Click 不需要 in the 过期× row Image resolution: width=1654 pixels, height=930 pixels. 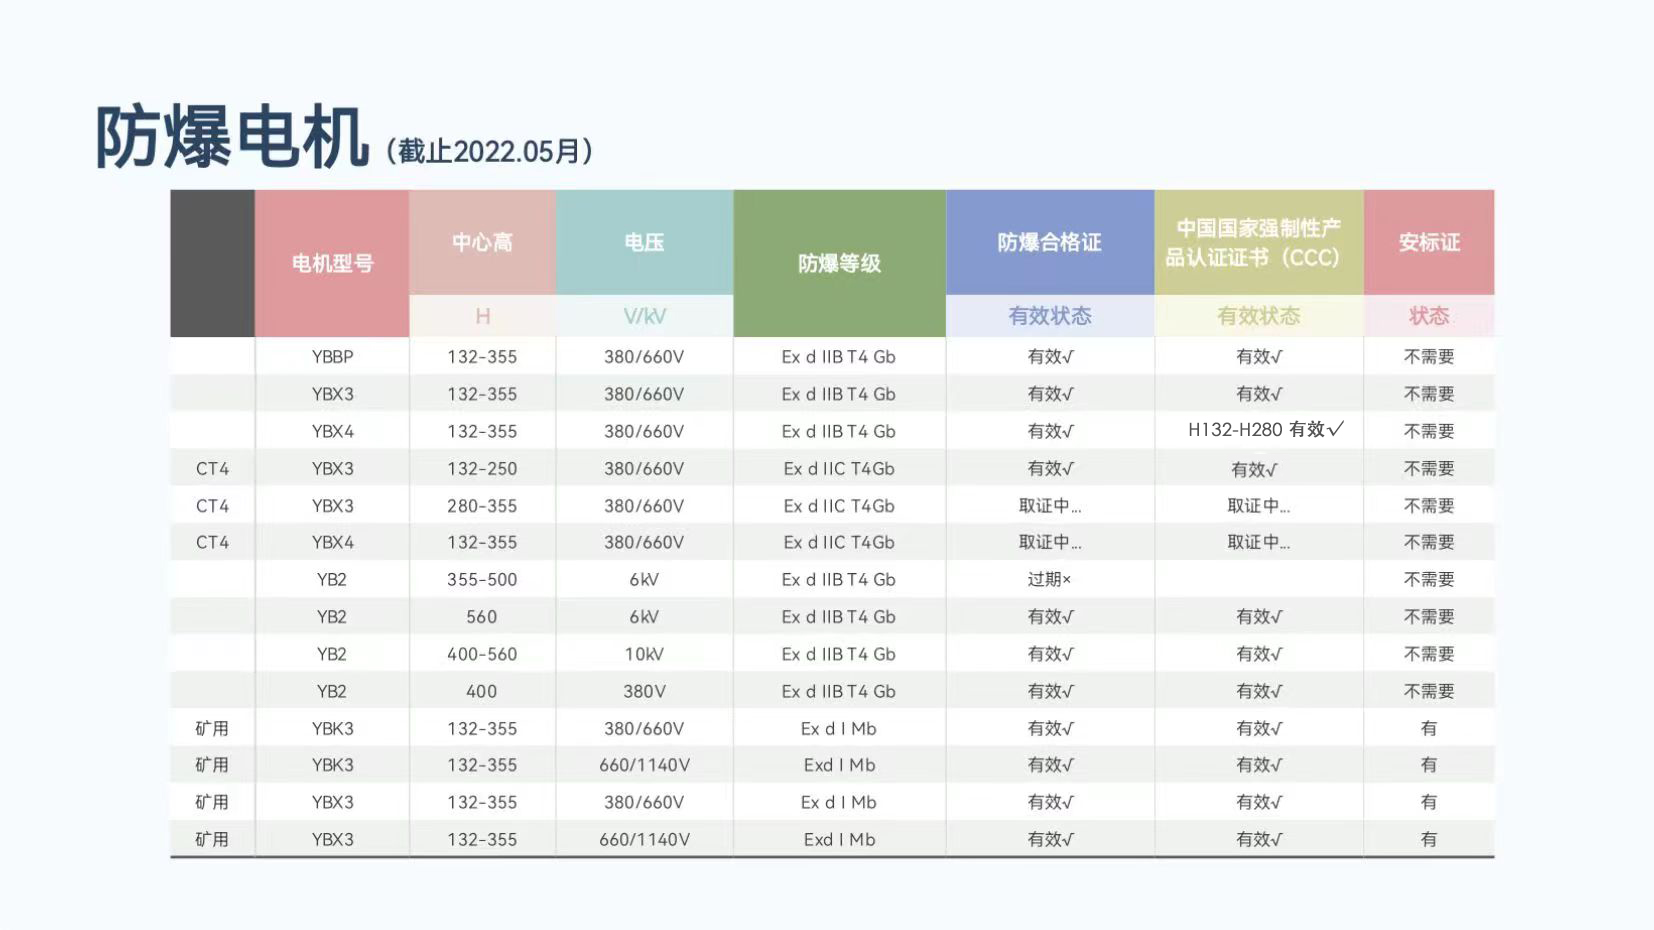1429,580
